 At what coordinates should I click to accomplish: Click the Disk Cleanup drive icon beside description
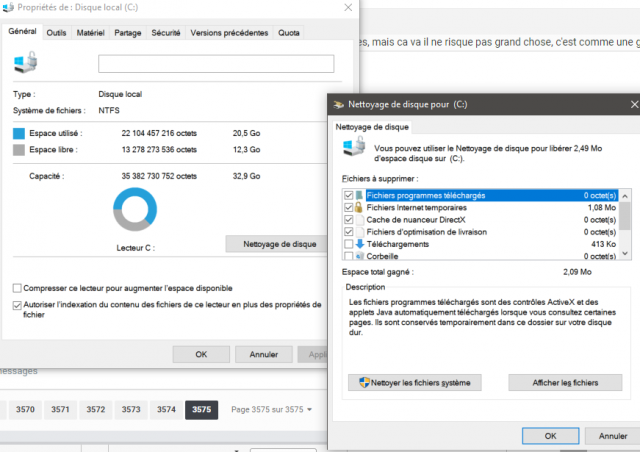click(354, 146)
